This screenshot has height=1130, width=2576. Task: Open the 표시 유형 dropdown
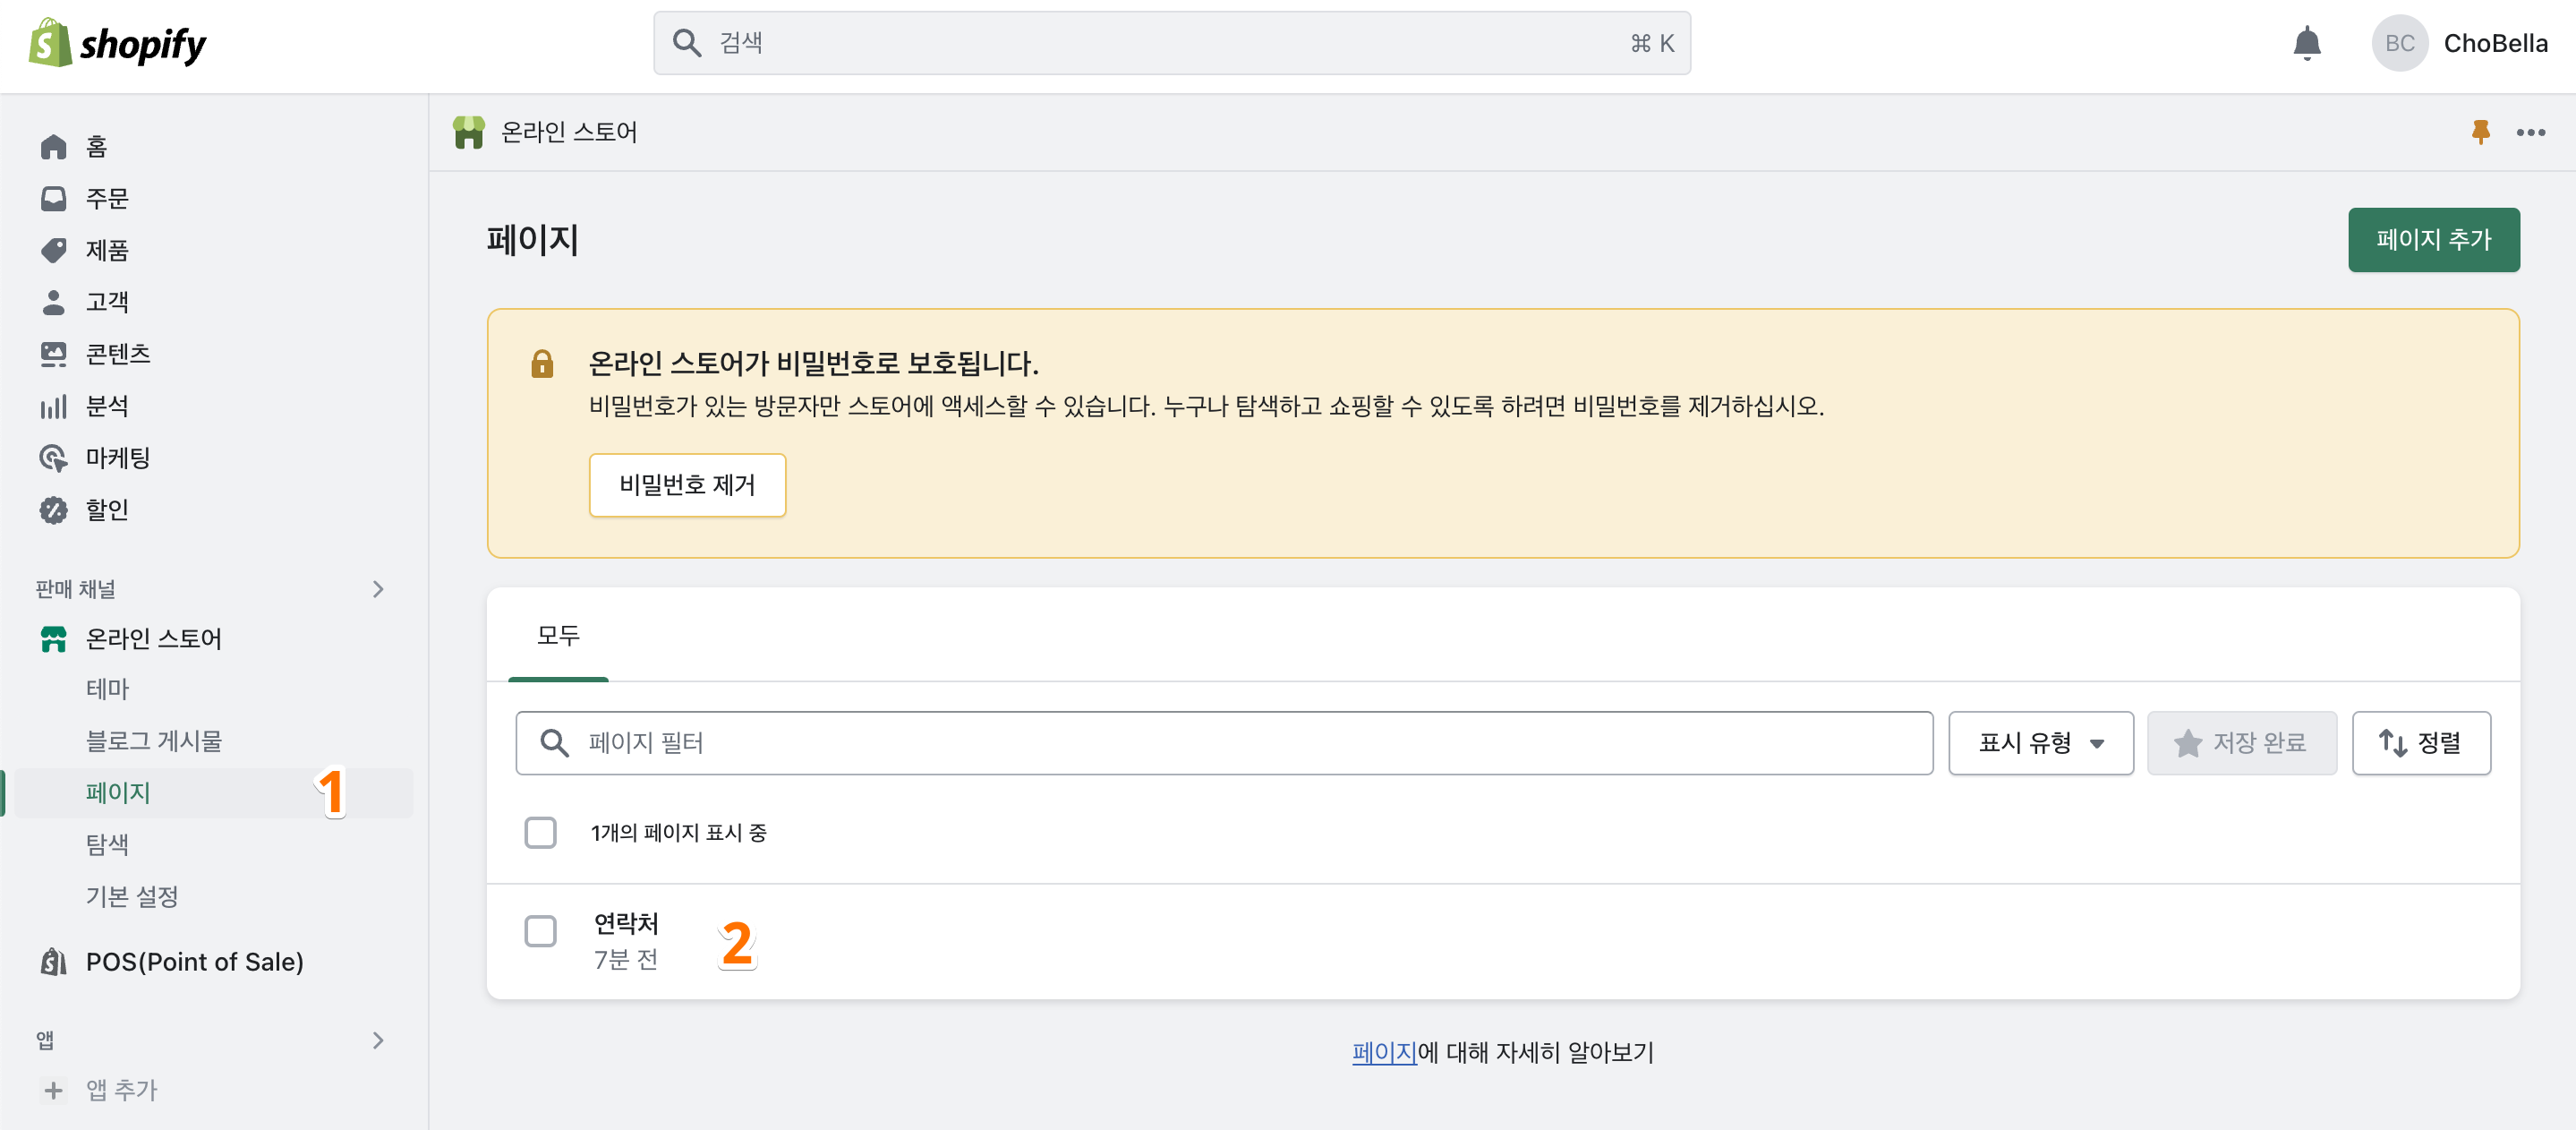coord(2040,743)
